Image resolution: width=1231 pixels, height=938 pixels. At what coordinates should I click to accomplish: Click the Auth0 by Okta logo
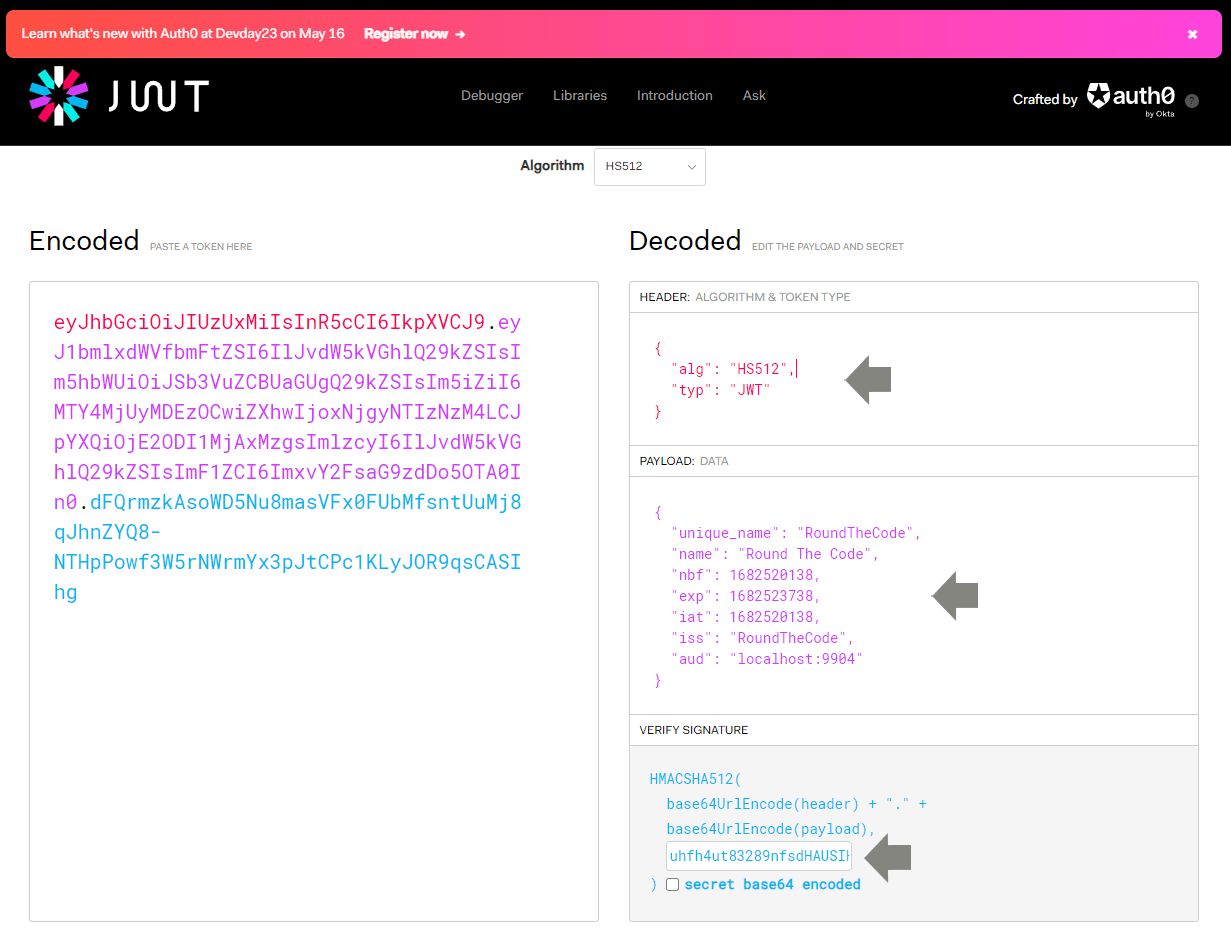1130,97
